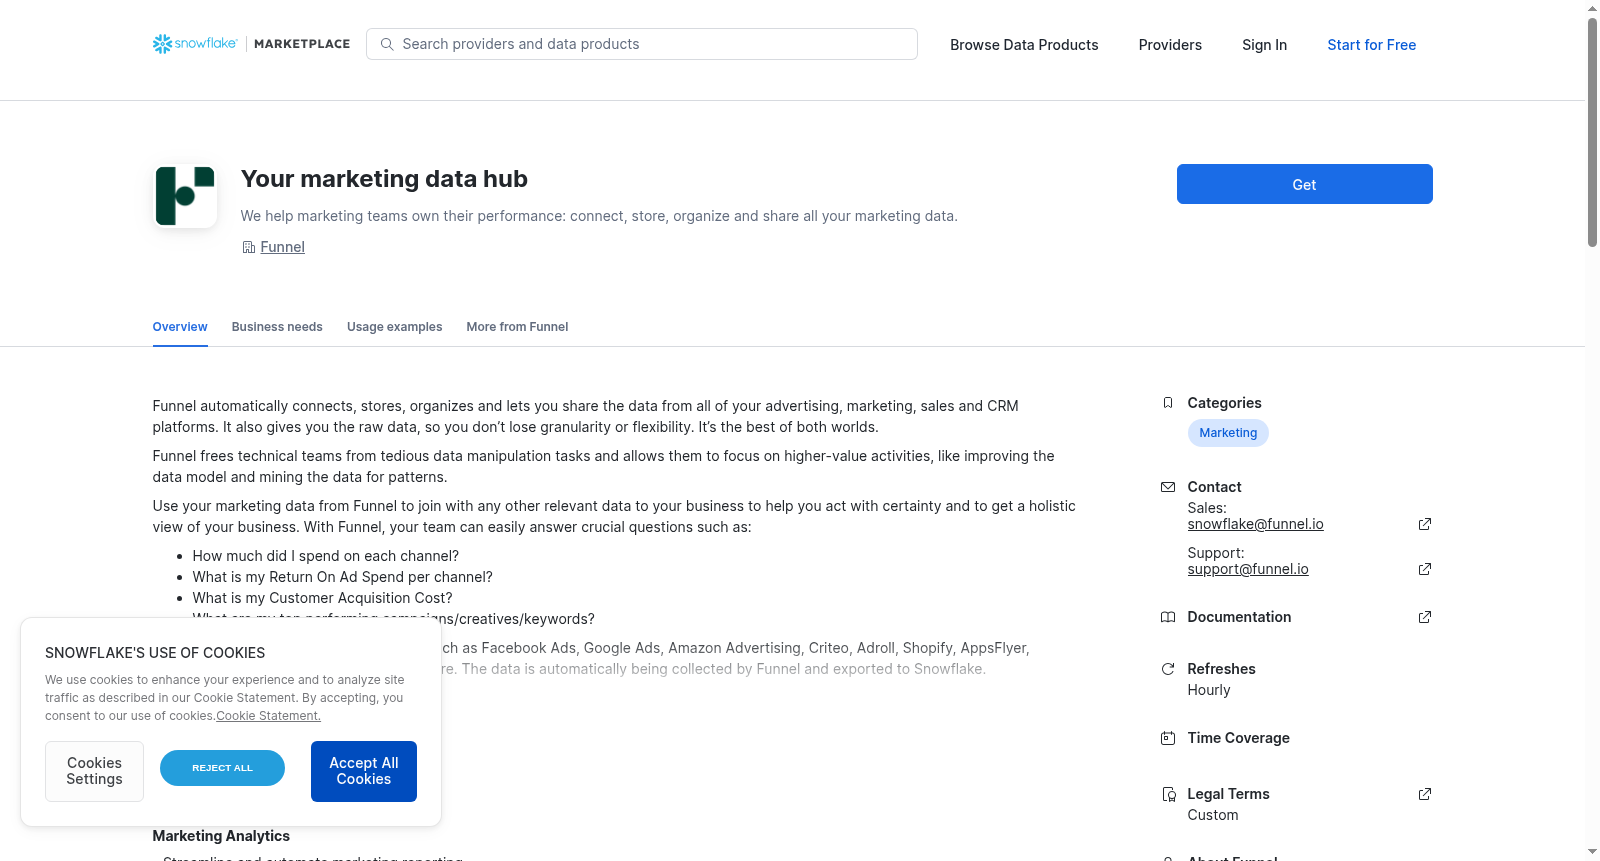Focus the search providers input field

[642, 44]
